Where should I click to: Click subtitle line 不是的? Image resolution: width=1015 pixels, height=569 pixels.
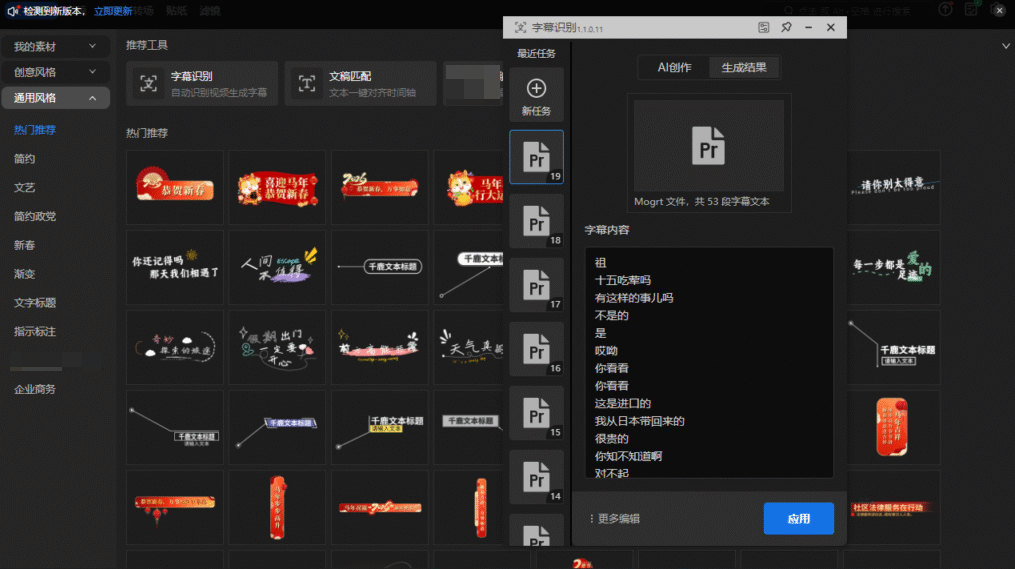(x=612, y=315)
